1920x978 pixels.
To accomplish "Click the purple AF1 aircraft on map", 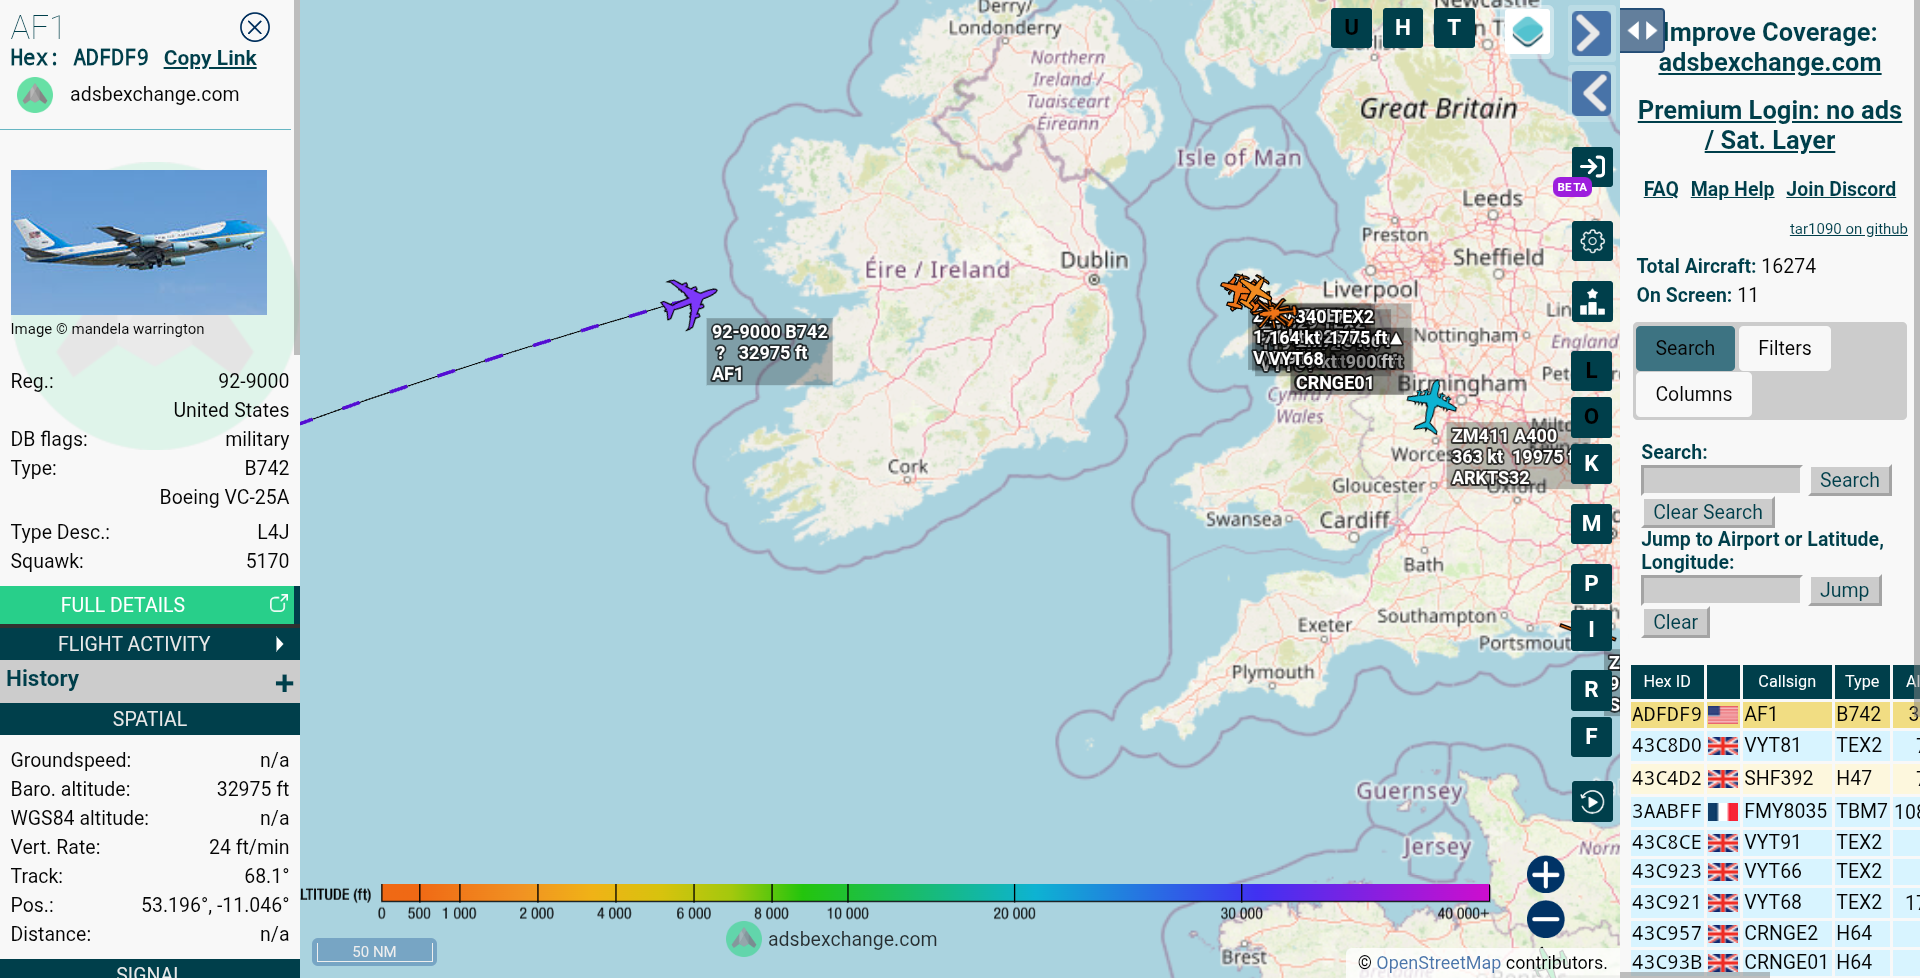I will point(689,302).
